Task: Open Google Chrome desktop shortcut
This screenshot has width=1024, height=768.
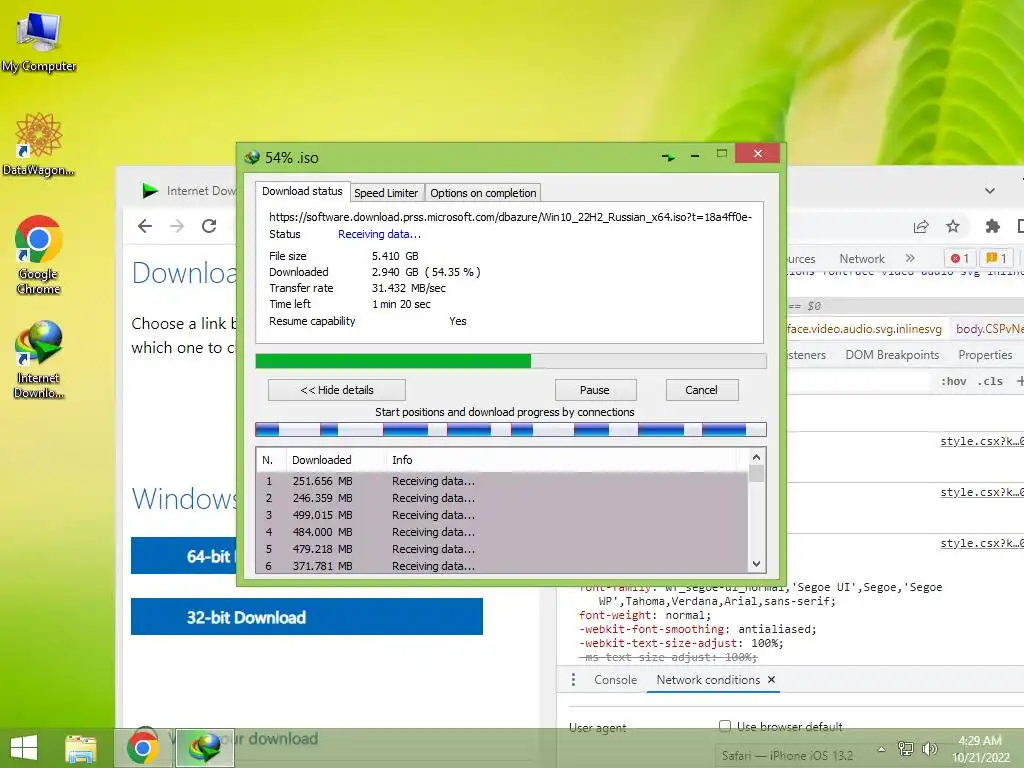Action: [39, 255]
